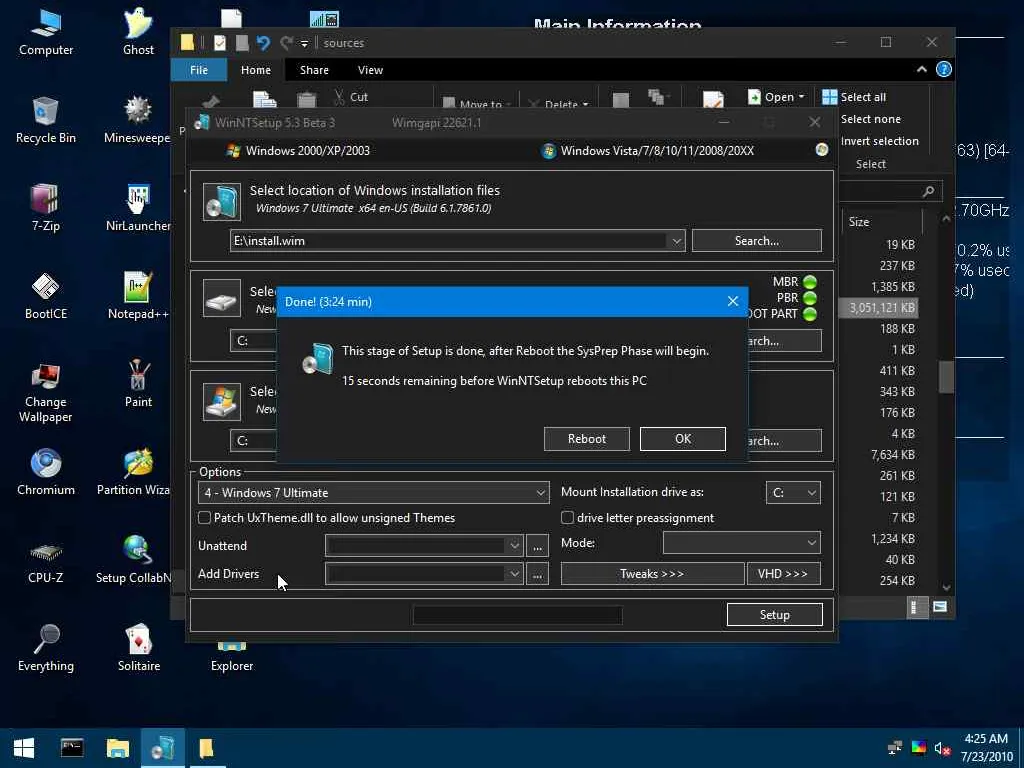The image size is (1024, 768).
Task: Select the 3,051,121 KB file row
Action: 878,308
